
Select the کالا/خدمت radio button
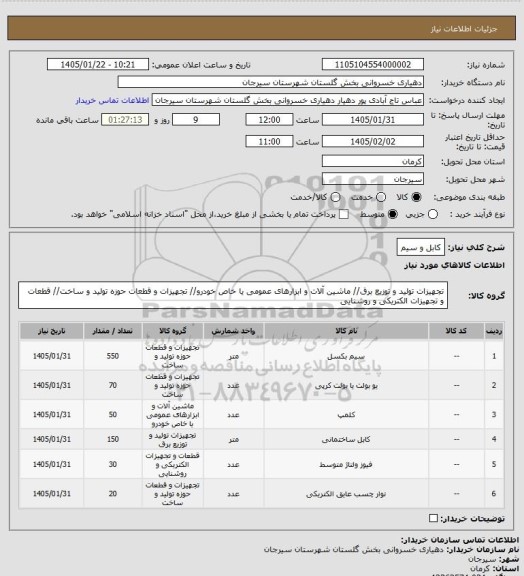tap(335, 197)
